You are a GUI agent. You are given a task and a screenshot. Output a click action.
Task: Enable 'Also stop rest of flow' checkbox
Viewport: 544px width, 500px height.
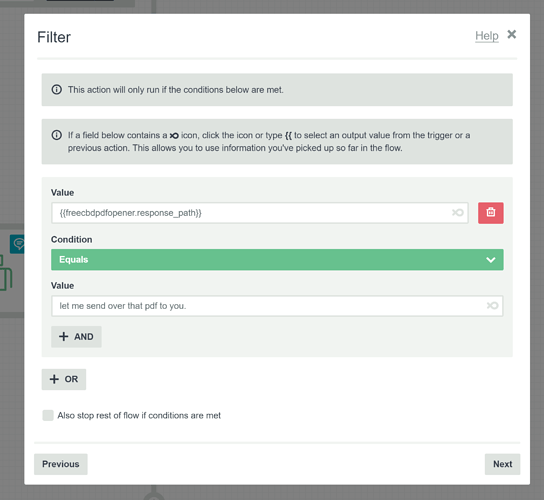48,415
